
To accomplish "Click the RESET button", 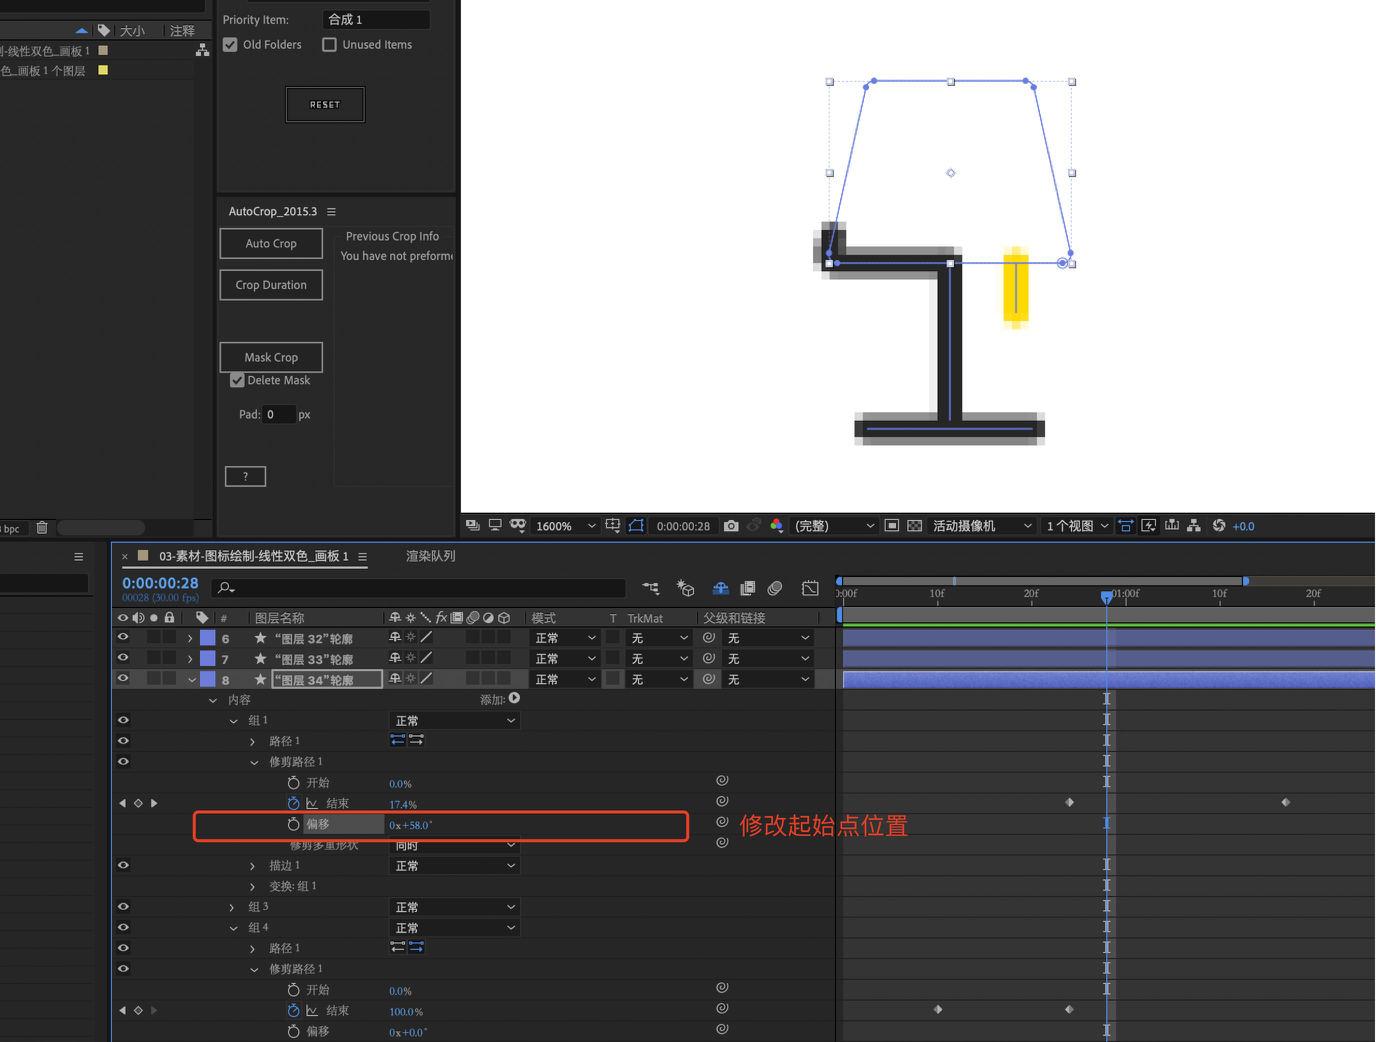I will pos(325,104).
